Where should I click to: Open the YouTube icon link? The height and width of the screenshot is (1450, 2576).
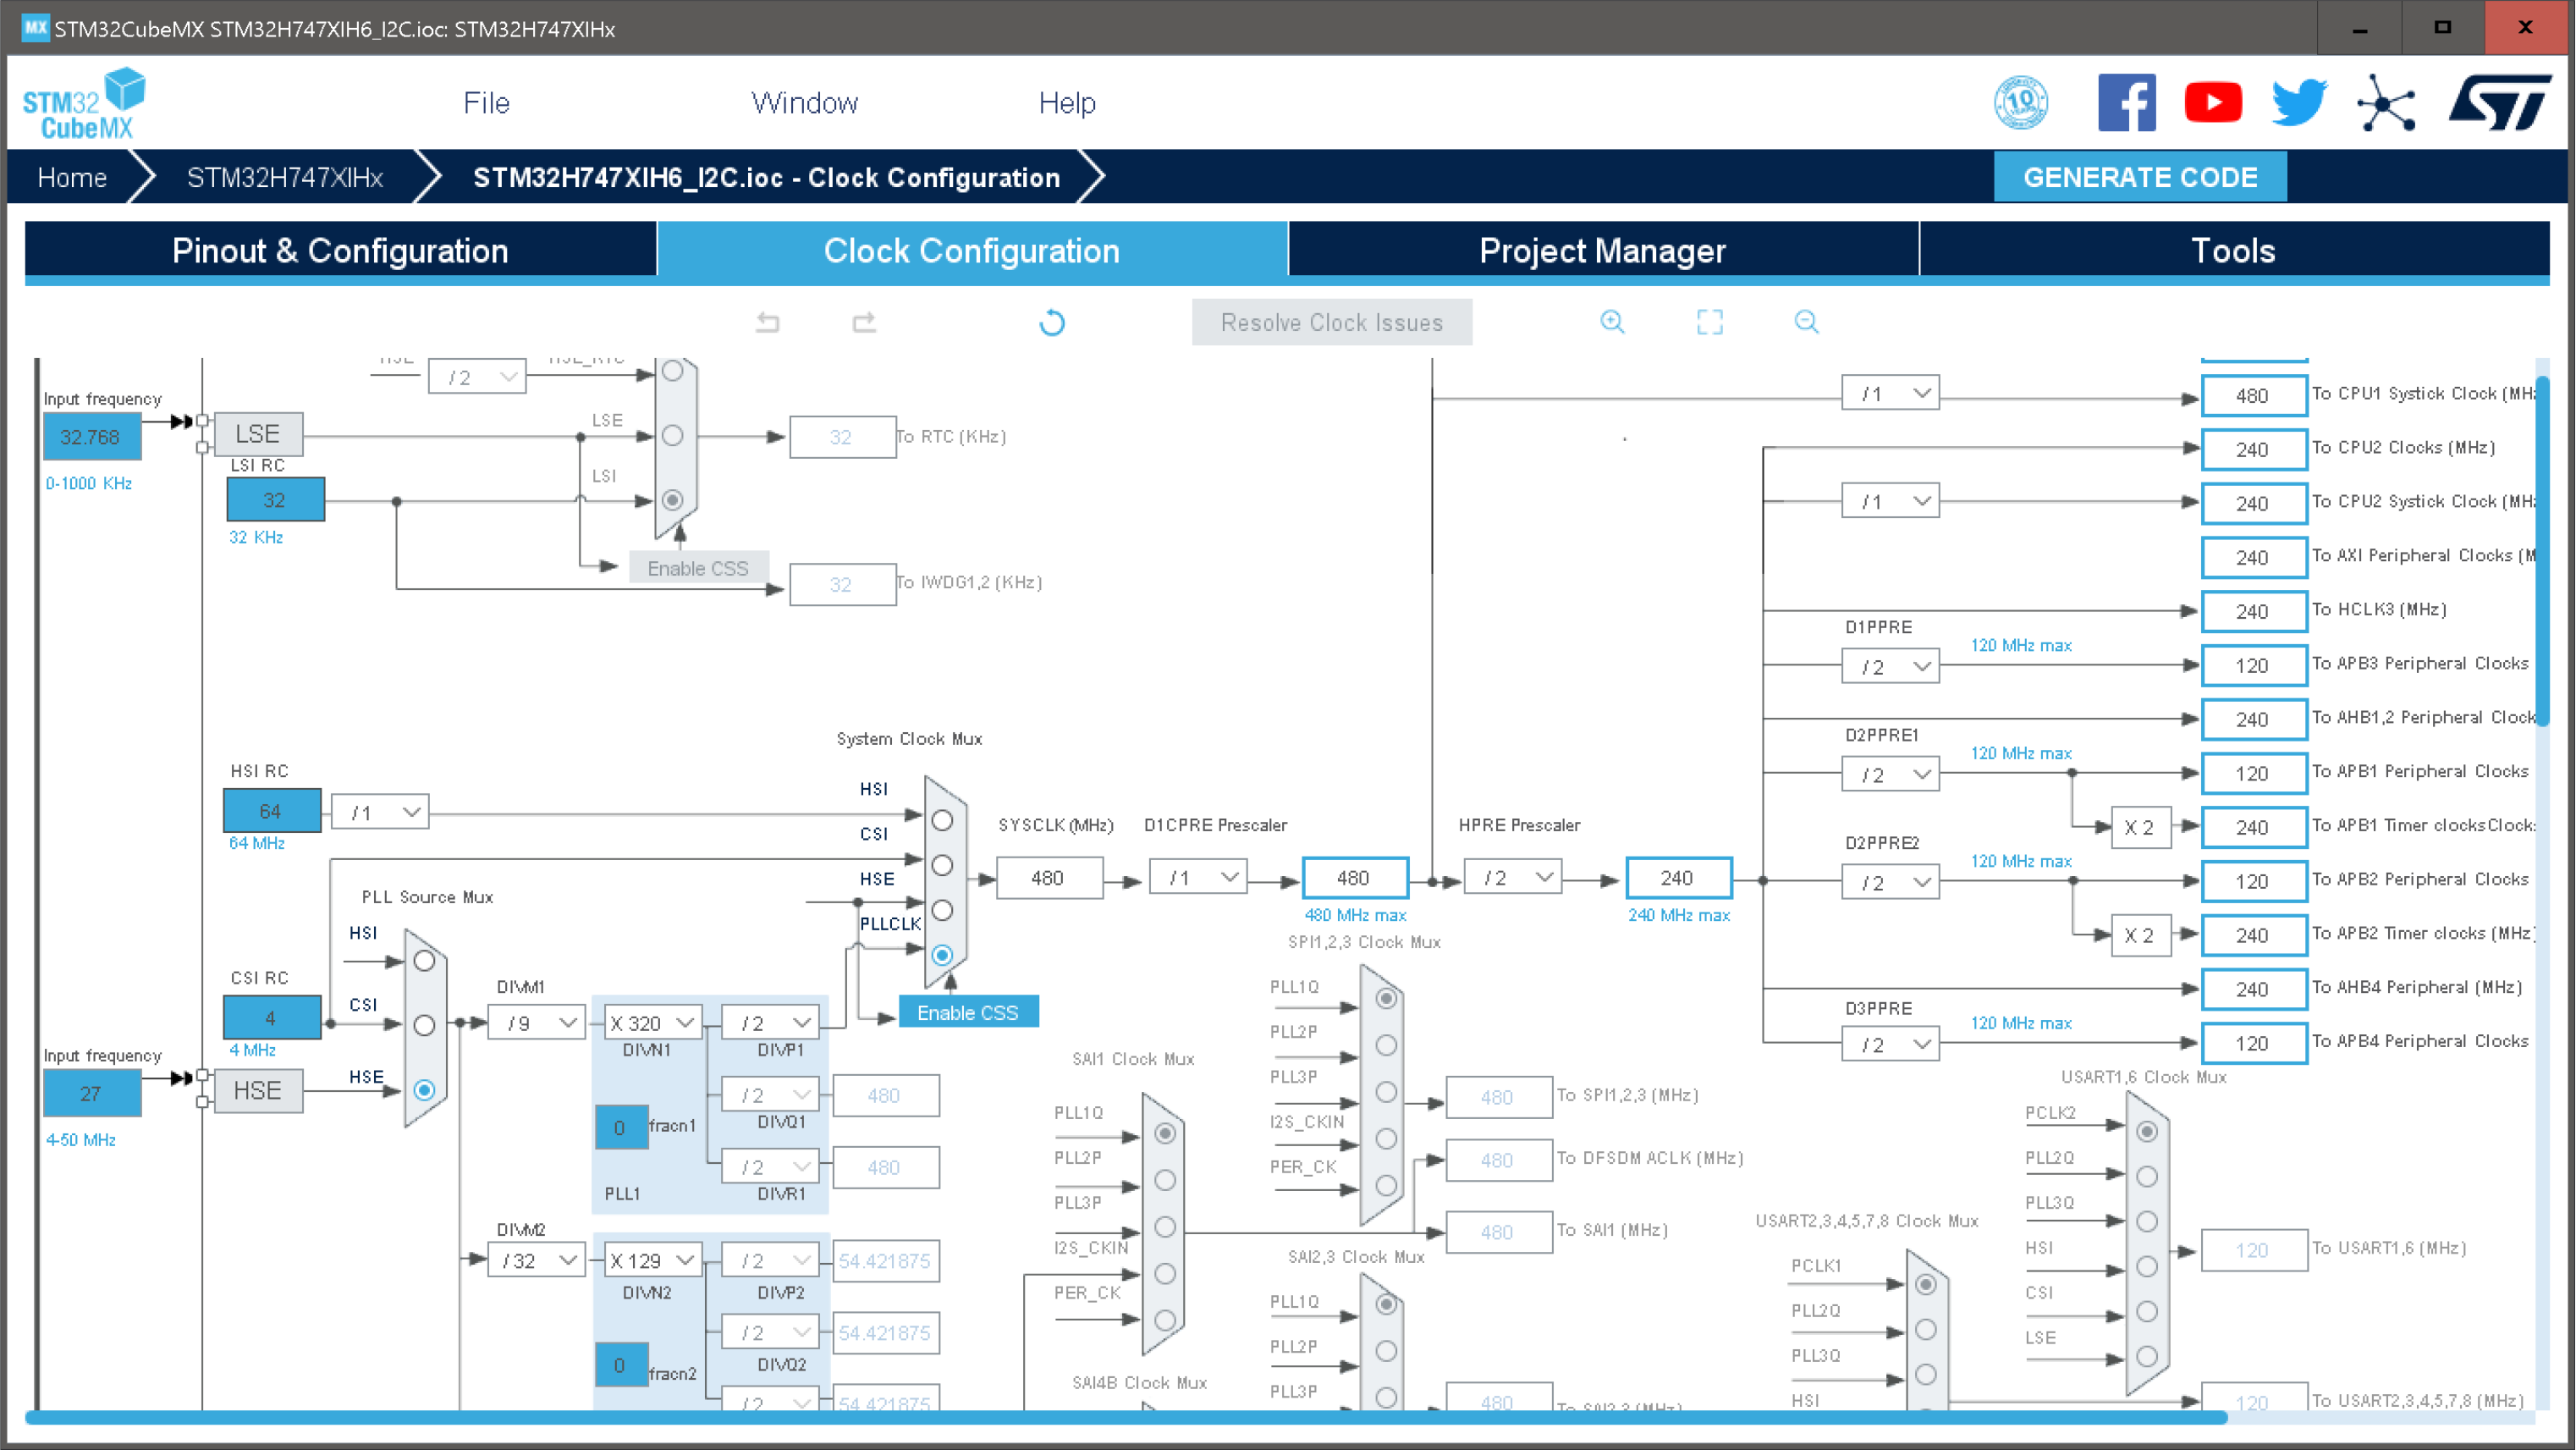tap(2212, 103)
